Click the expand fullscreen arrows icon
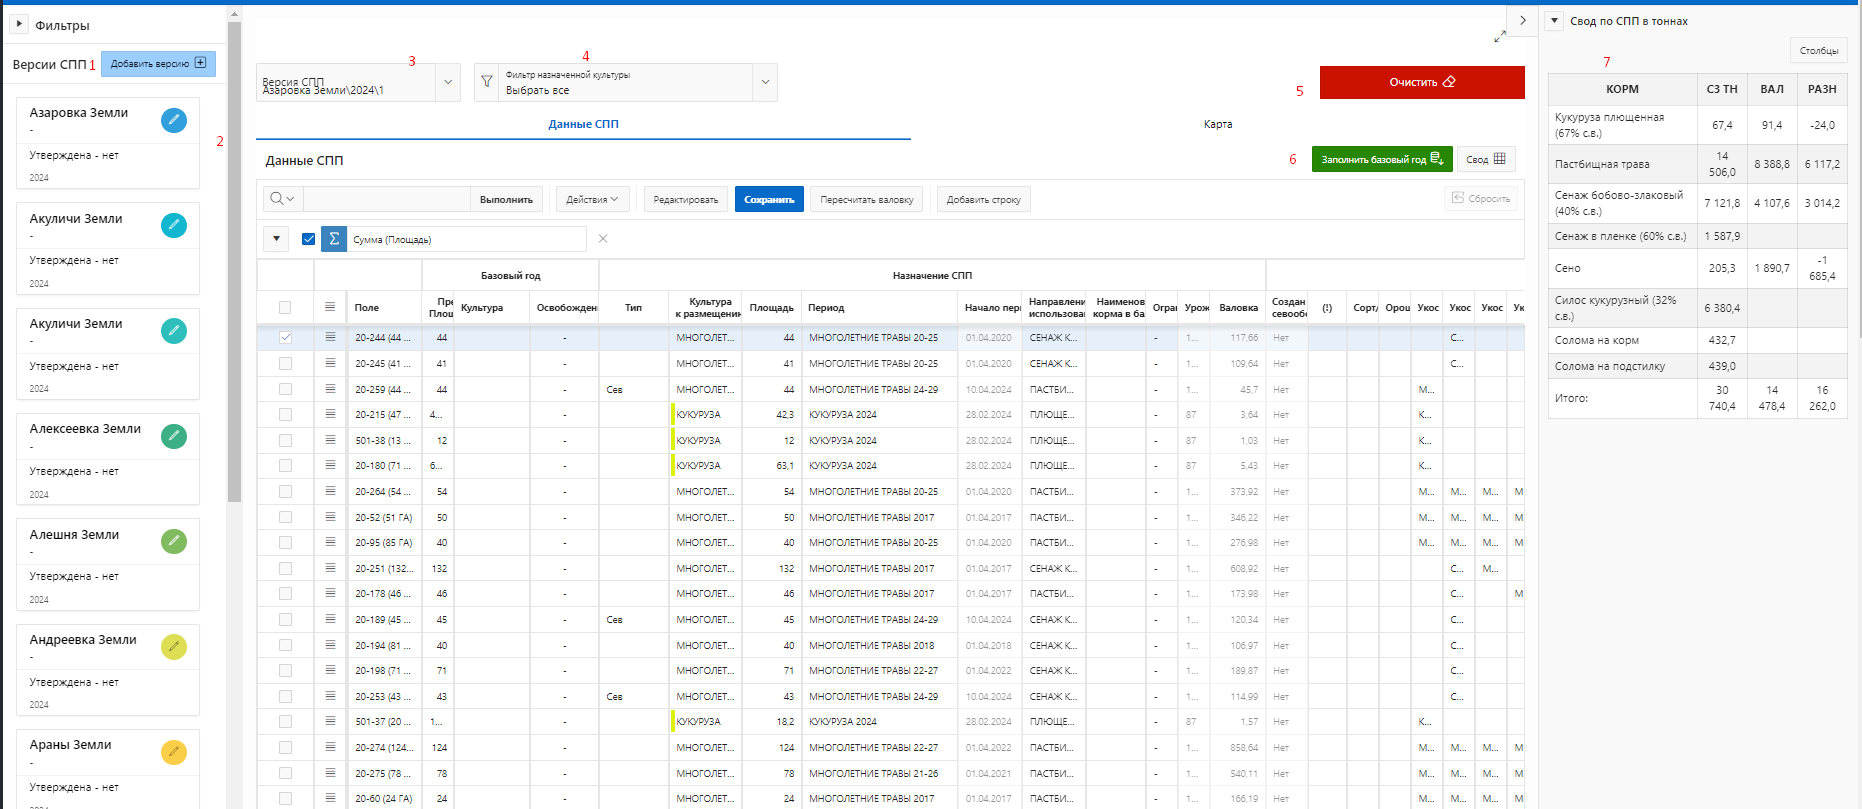Image resolution: width=1862 pixels, height=809 pixels. (x=1500, y=37)
